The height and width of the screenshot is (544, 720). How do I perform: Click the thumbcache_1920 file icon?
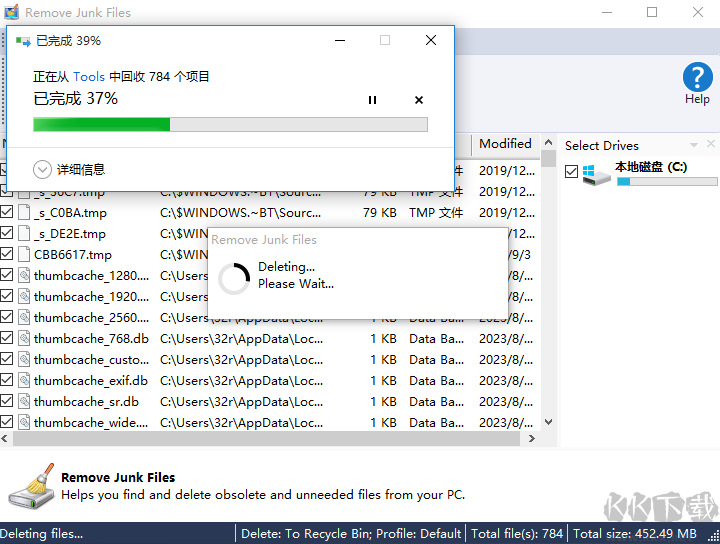[x=24, y=296]
